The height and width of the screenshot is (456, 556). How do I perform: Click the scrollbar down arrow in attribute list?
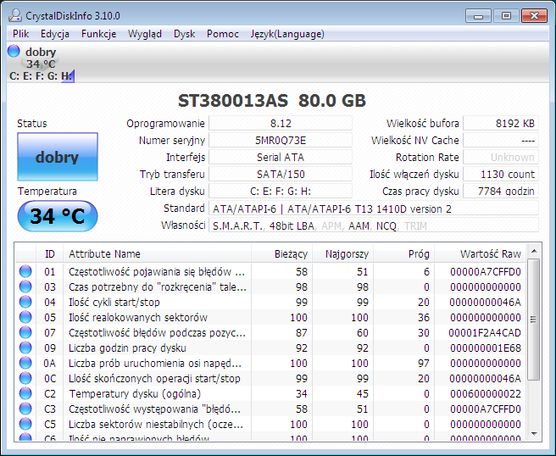click(x=533, y=434)
